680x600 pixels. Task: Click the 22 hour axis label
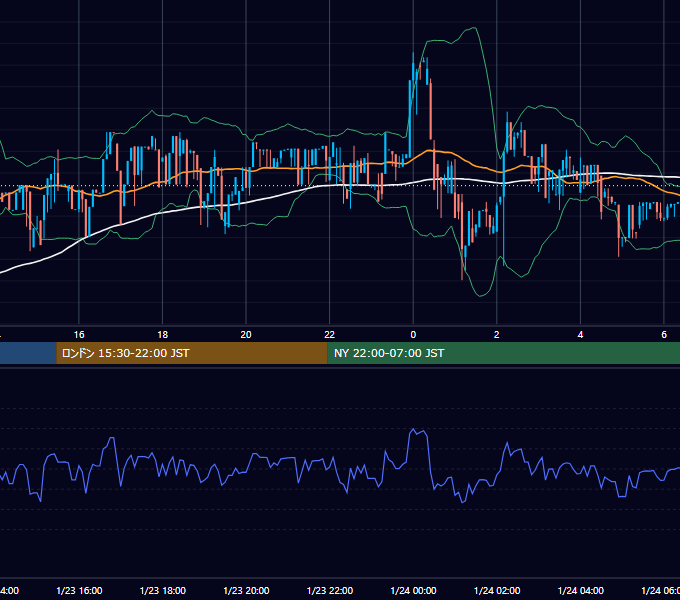(x=330, y=335)
